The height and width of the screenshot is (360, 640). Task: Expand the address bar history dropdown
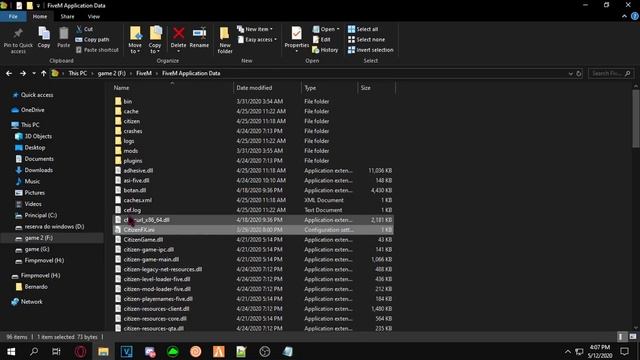(x=570, y=73)
